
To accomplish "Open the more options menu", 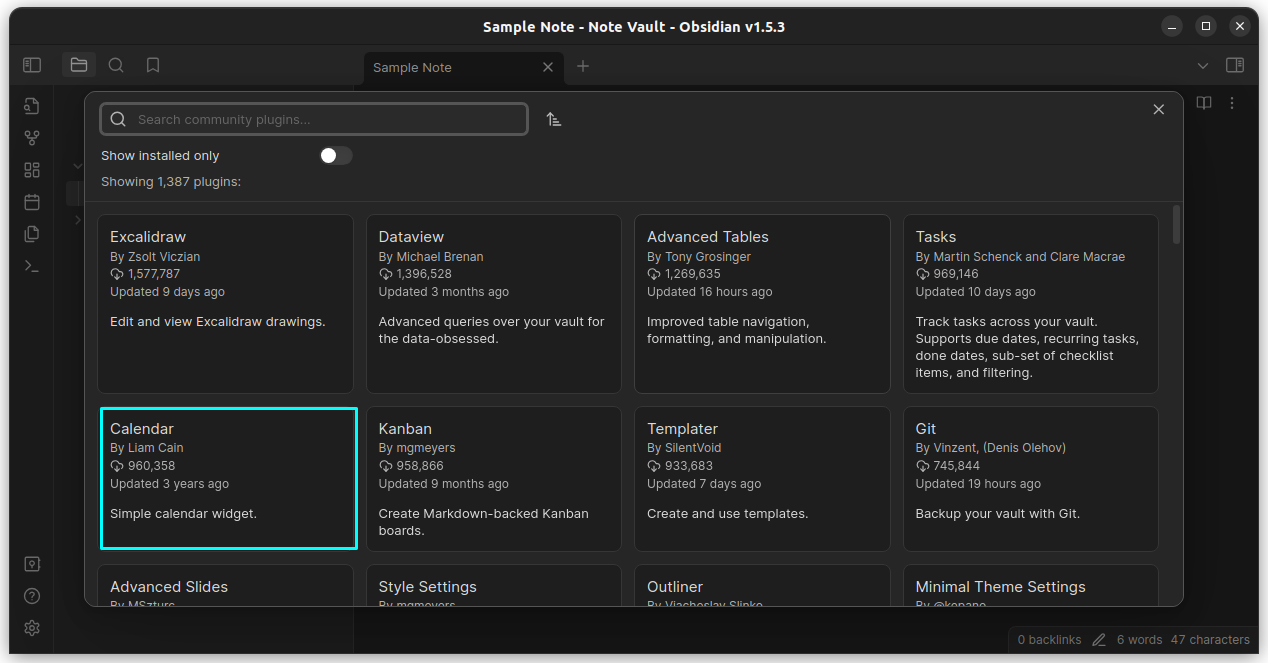I will click(1232, 103).
